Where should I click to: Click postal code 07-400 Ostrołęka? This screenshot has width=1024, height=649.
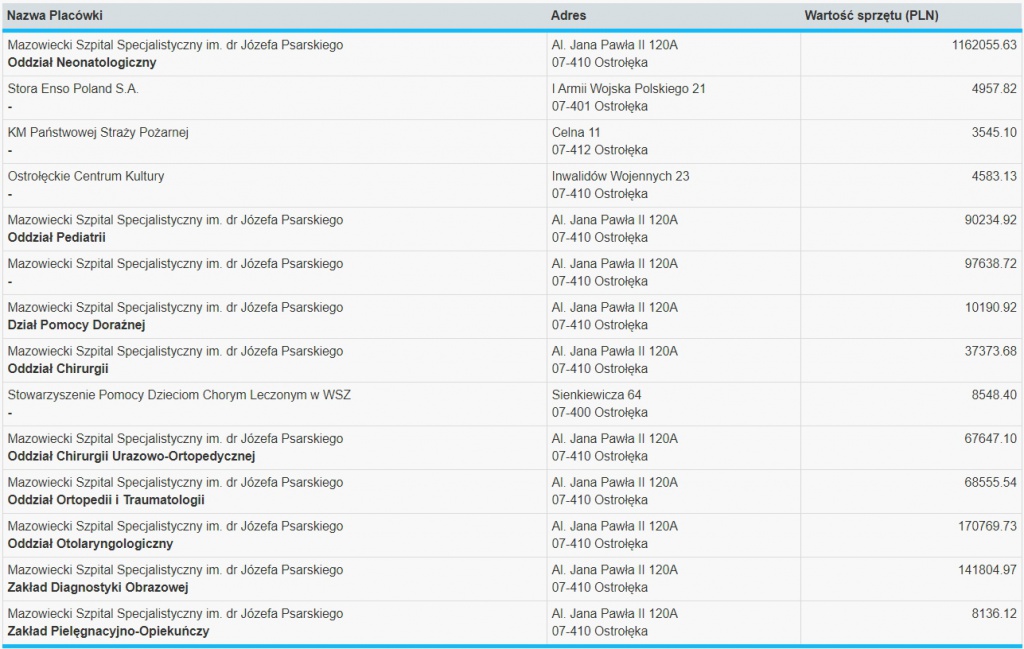[600, 413]
